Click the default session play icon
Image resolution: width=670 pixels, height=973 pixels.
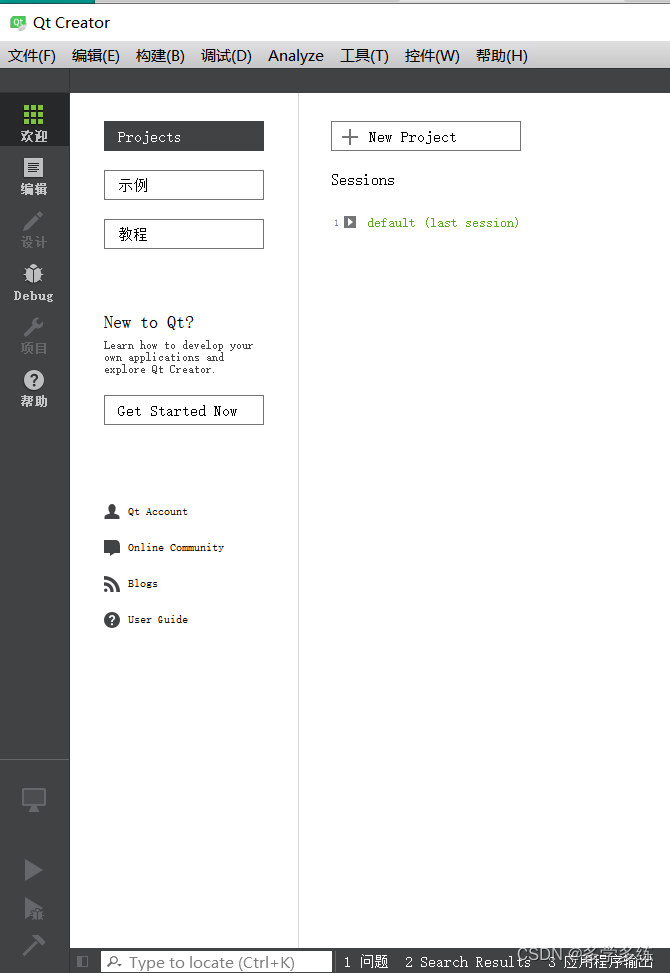(350, 222)
